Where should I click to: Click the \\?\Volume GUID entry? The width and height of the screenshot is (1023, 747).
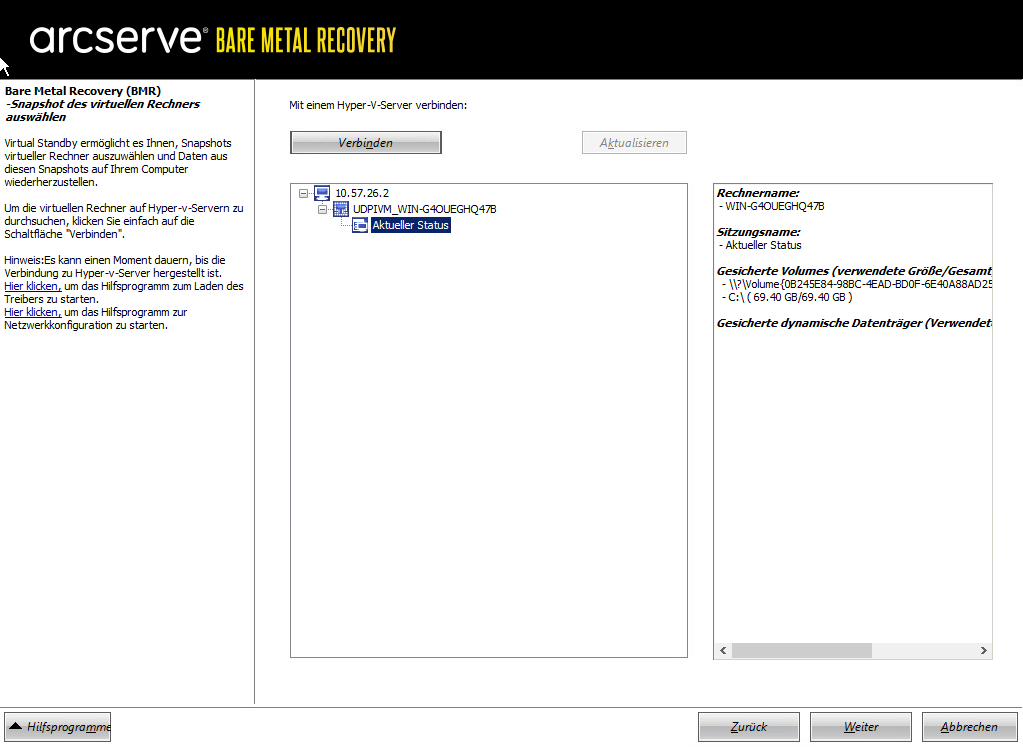point(857,284)
